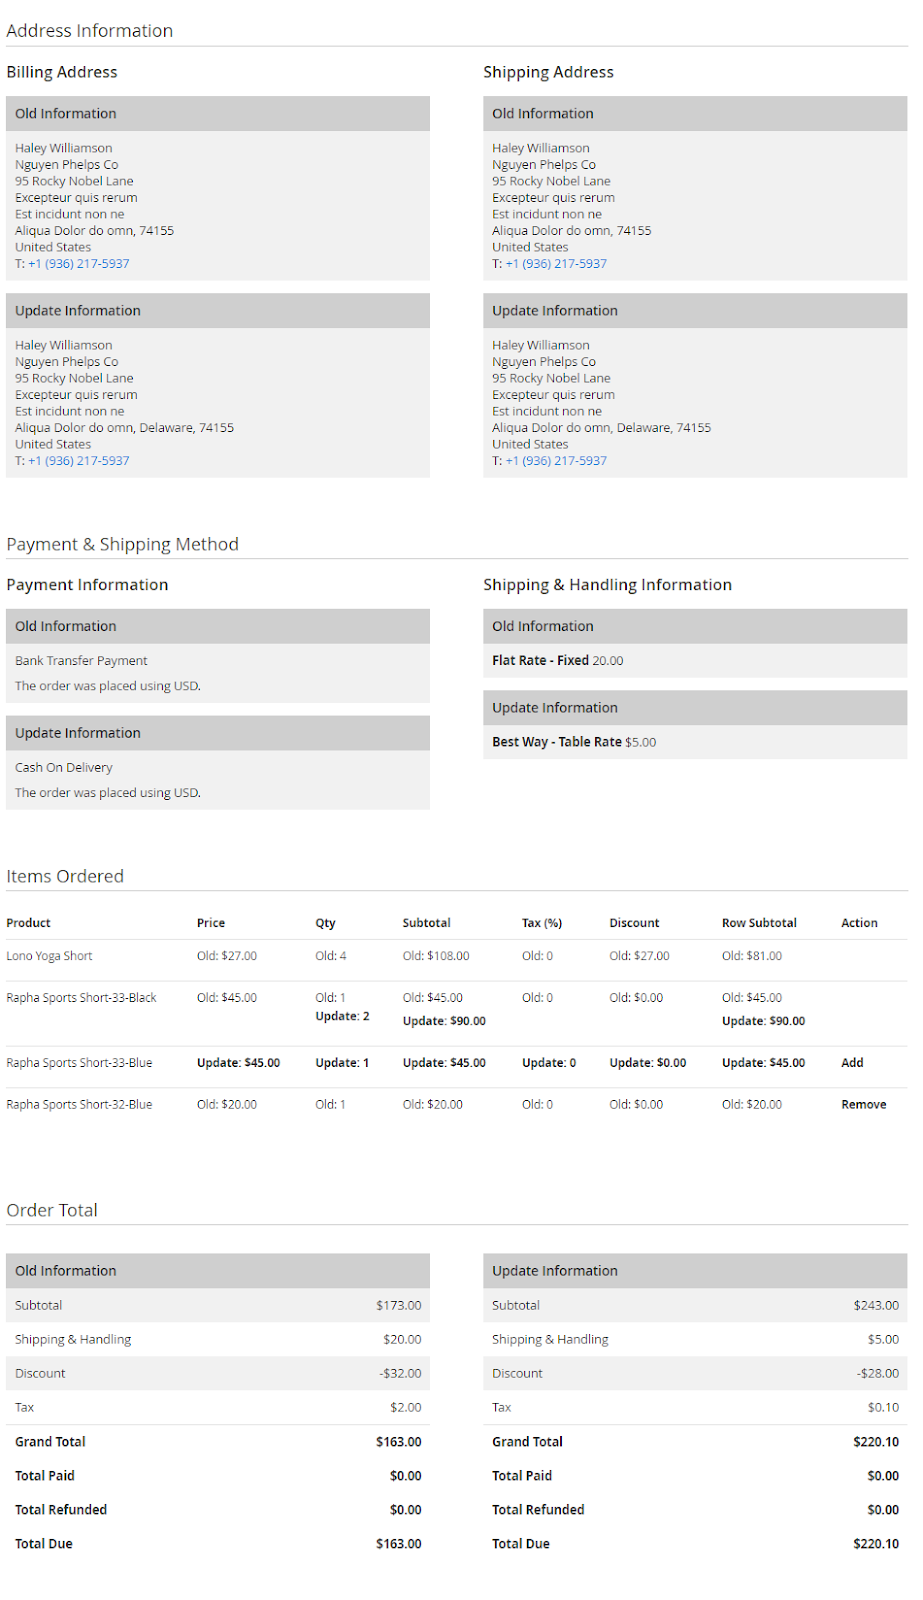Click phone number in Billing Address Old Information
The image size is (923, 1600).
79,264
